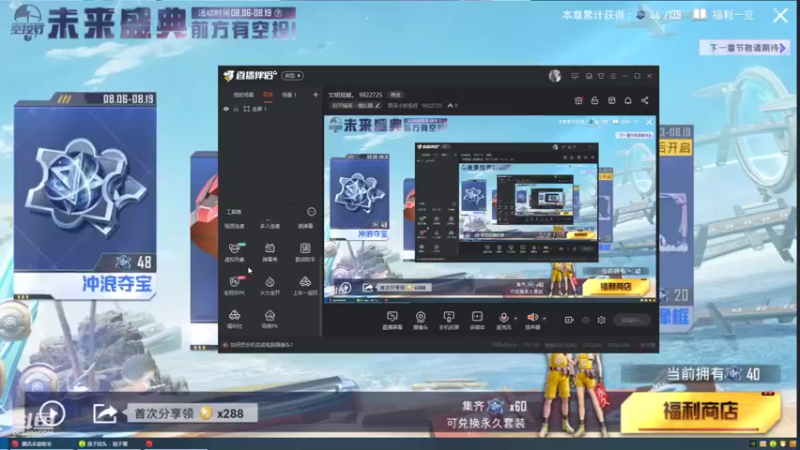Open the user avatar in the title bar
This screenshot has height=450, width=800.
[555, 76]
